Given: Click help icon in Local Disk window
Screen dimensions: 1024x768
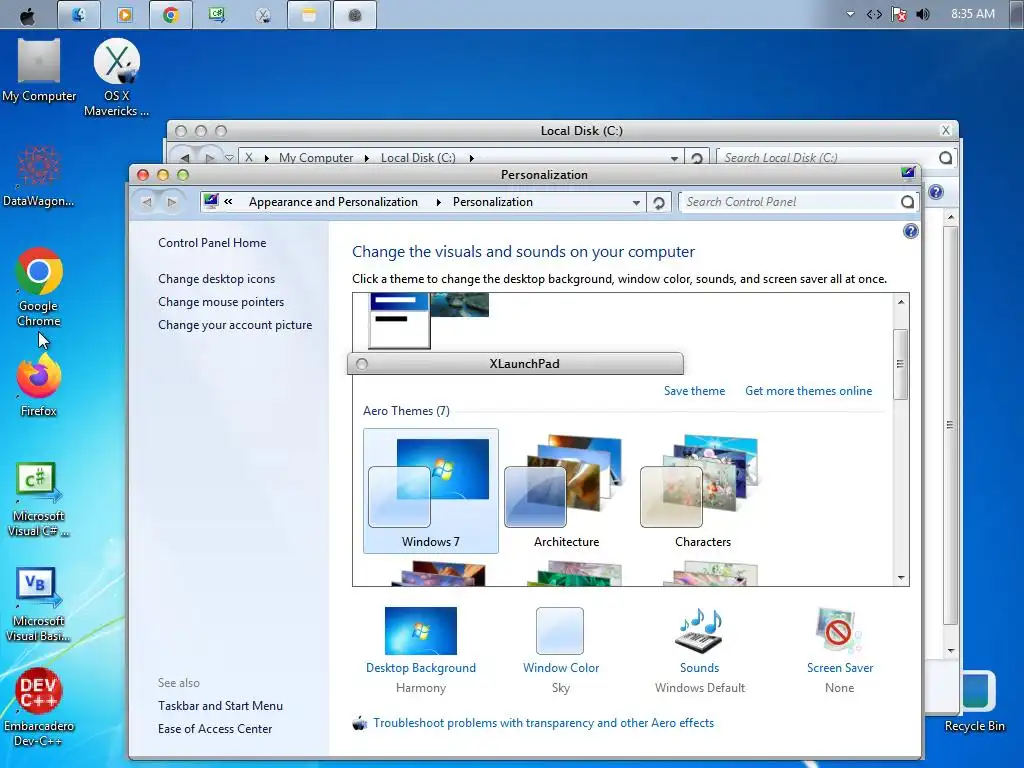Looking at the screenshot, I should [936, 192].
